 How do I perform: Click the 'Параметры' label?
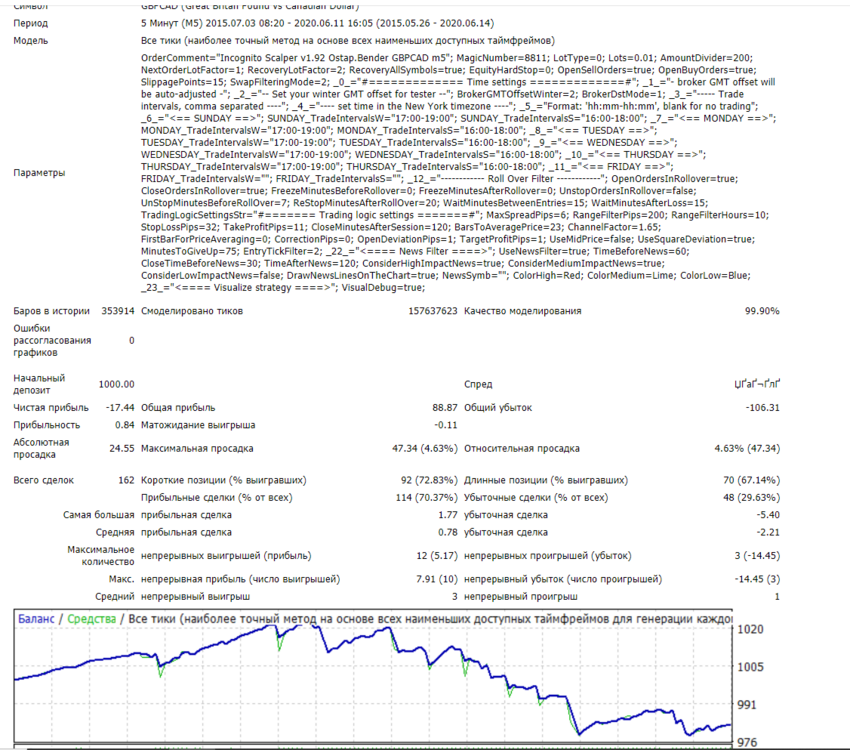pos(39,173)
